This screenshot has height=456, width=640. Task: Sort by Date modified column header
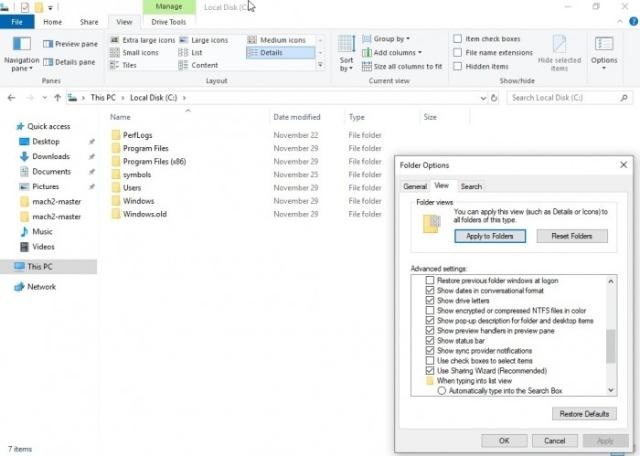coord(297,117)
